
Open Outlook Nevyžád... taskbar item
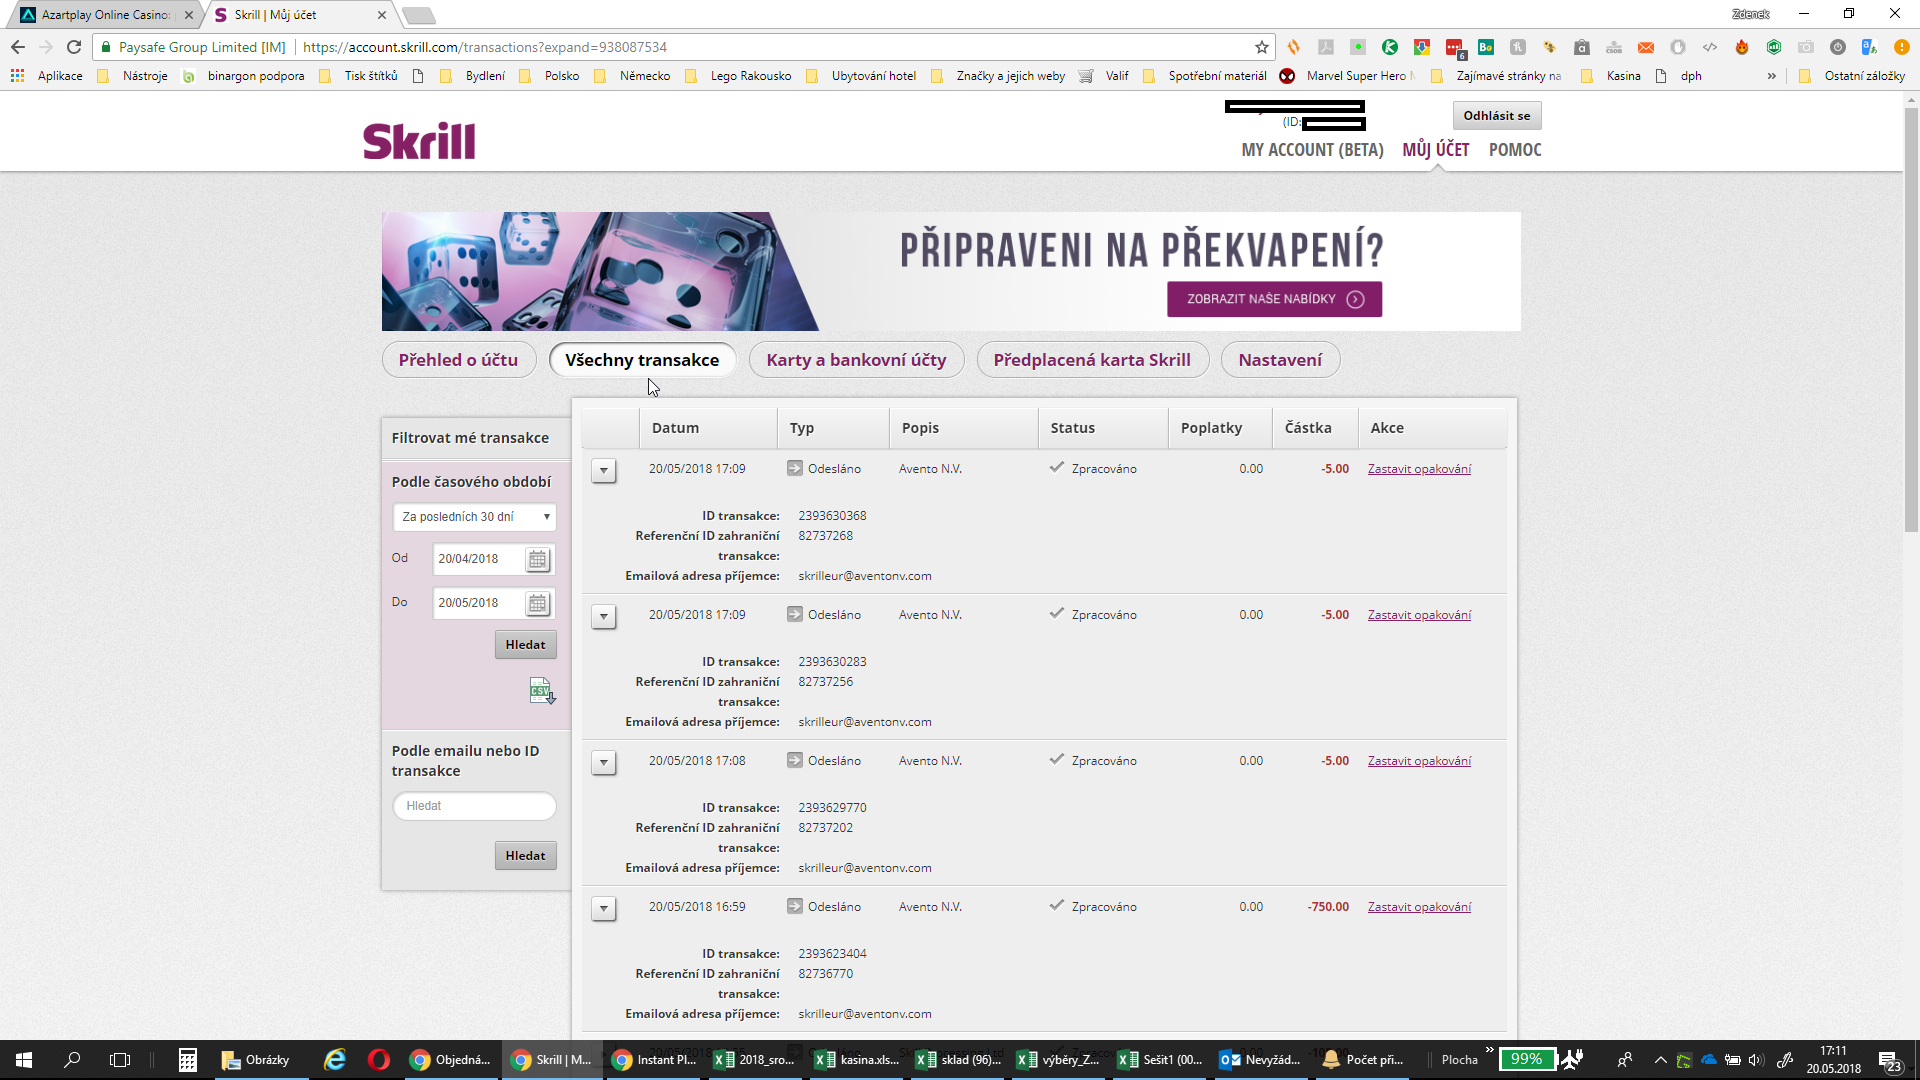click(x=1261, y=1060)
